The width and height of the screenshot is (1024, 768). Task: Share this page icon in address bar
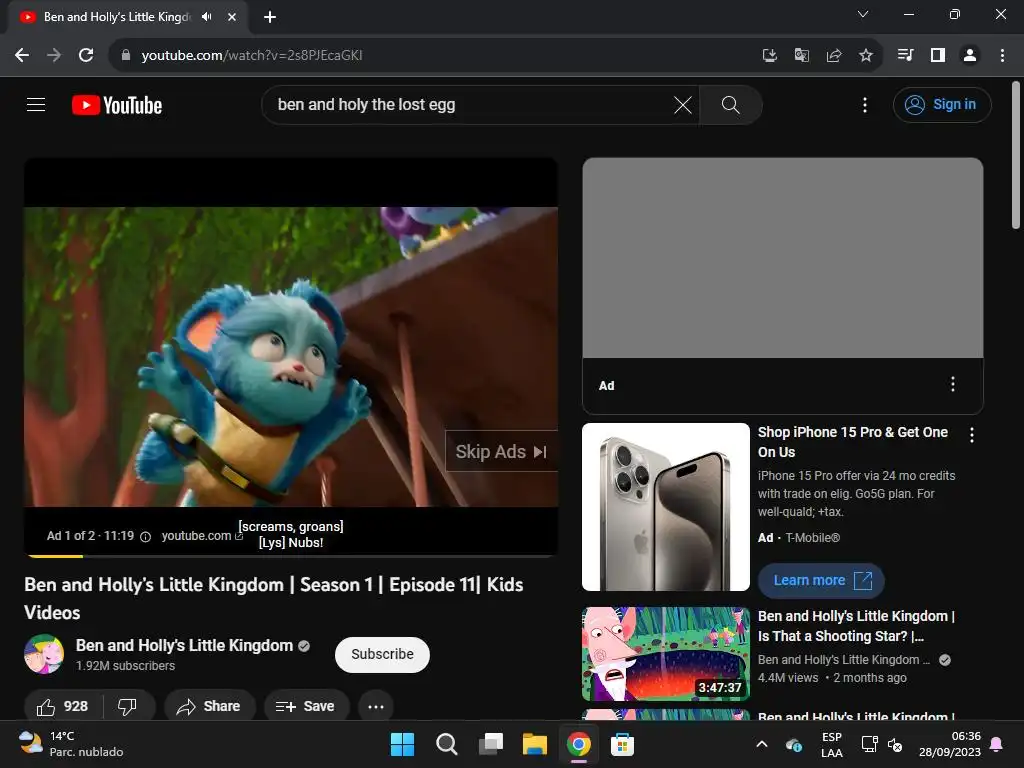click(x=834, y=56)
